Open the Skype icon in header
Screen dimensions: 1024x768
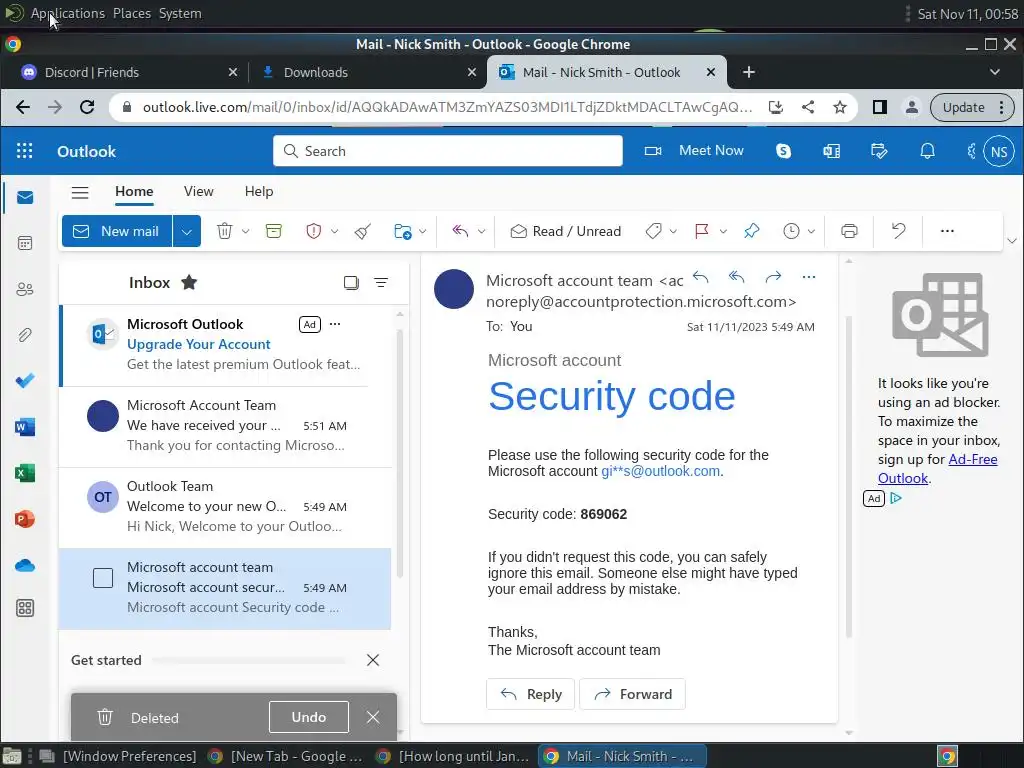tap(783, 152)
